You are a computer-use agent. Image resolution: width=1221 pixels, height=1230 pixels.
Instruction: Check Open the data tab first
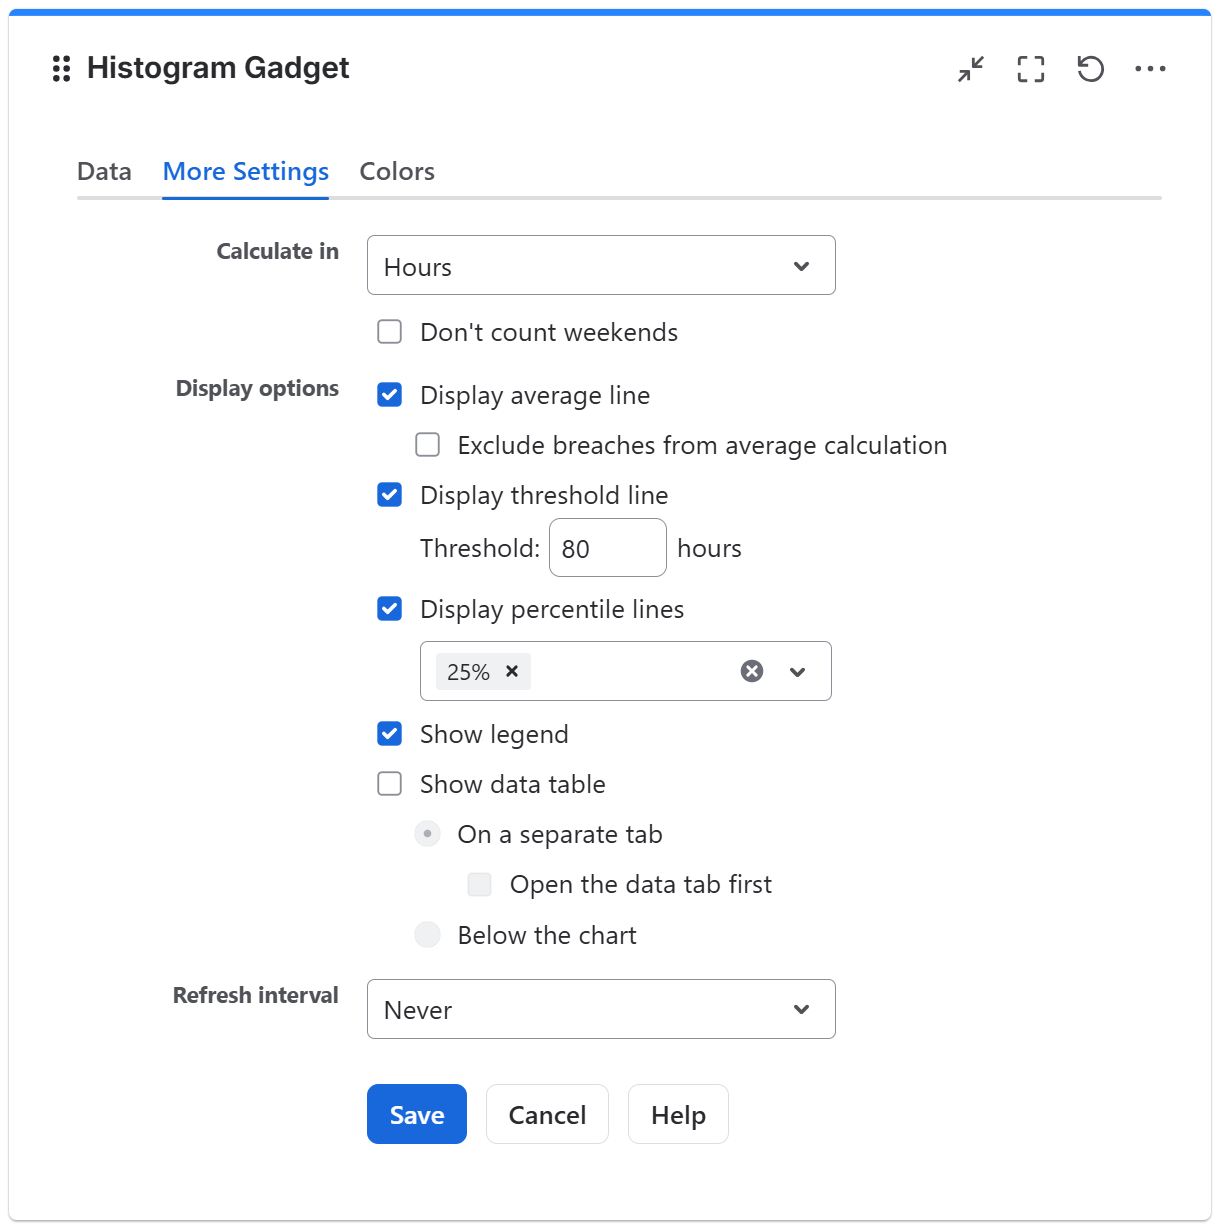(x=480, y=884)
